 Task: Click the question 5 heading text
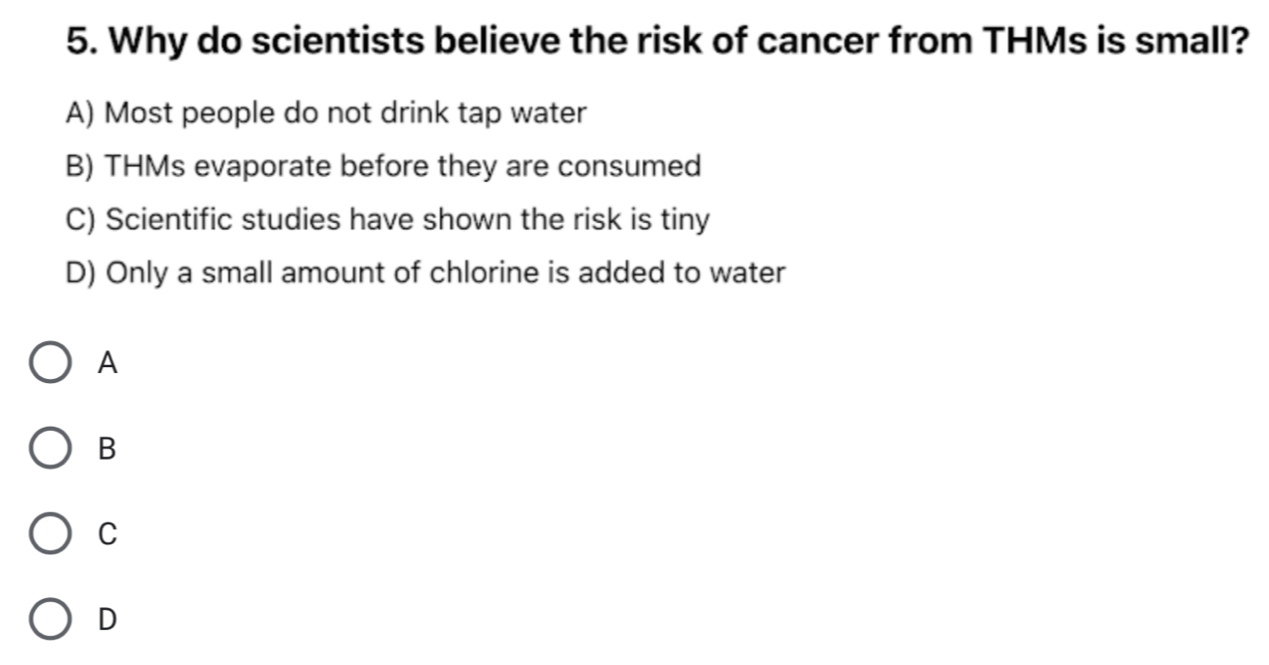click(660, 43)
